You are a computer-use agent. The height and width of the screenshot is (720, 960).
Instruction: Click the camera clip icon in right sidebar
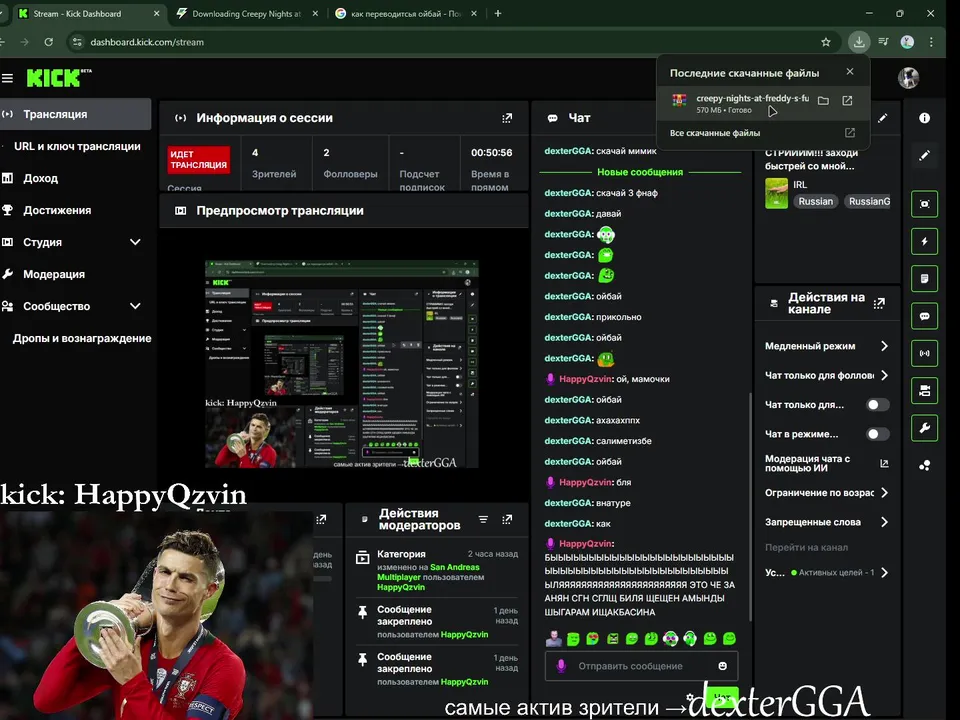(x=924, y=391)
